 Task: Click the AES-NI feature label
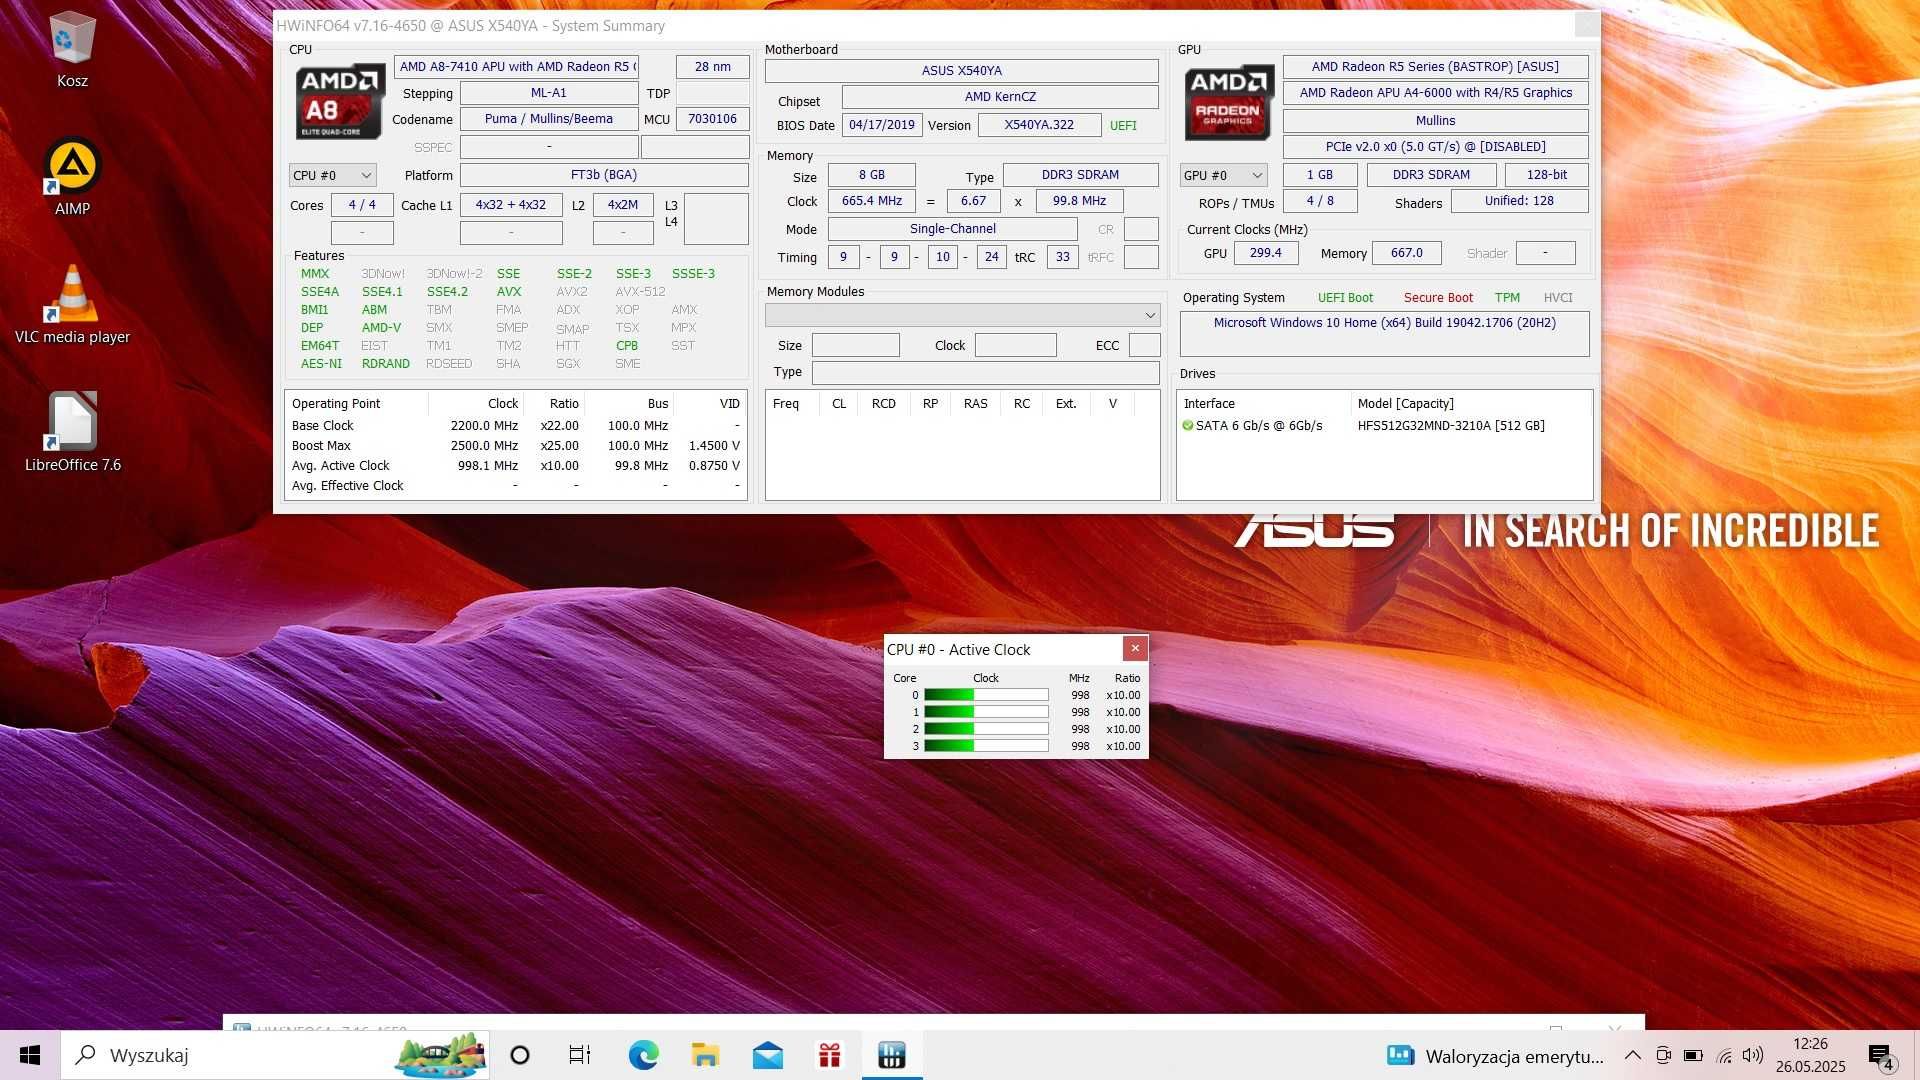click(x=321, y=364)
